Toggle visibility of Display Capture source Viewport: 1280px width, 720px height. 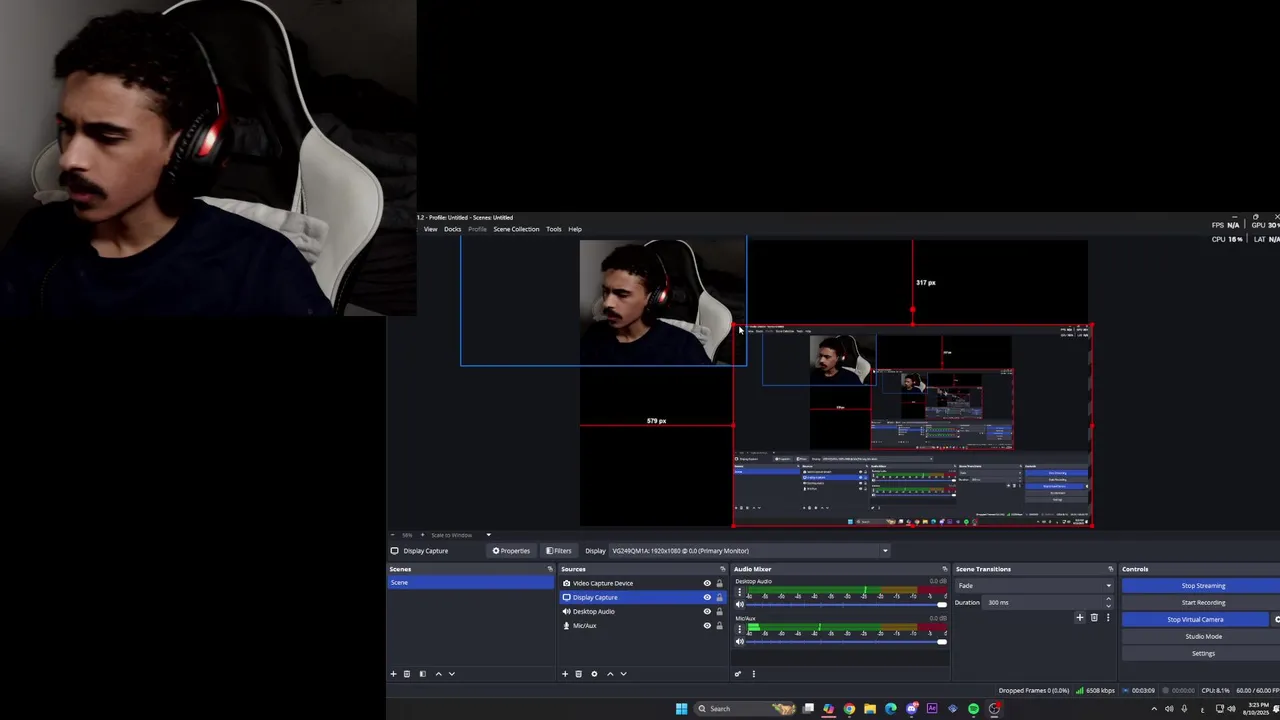(707, 598)
